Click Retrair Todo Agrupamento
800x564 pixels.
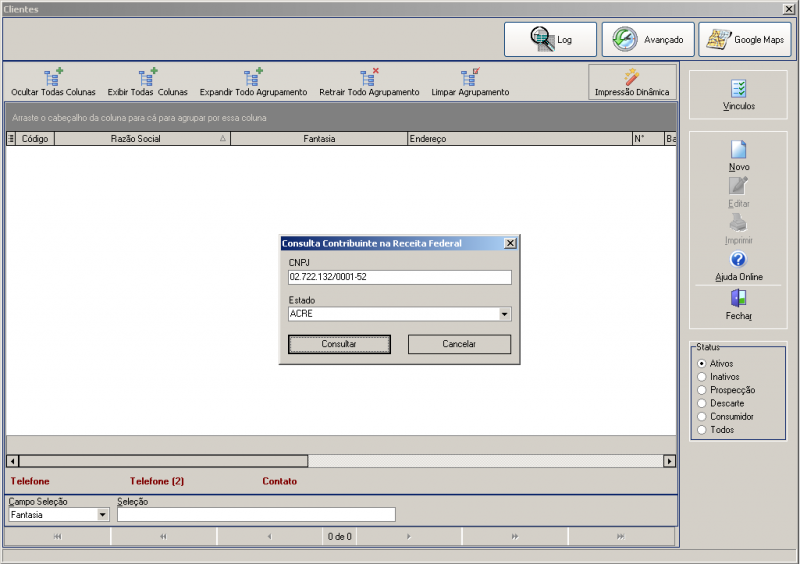click(369, 83)
